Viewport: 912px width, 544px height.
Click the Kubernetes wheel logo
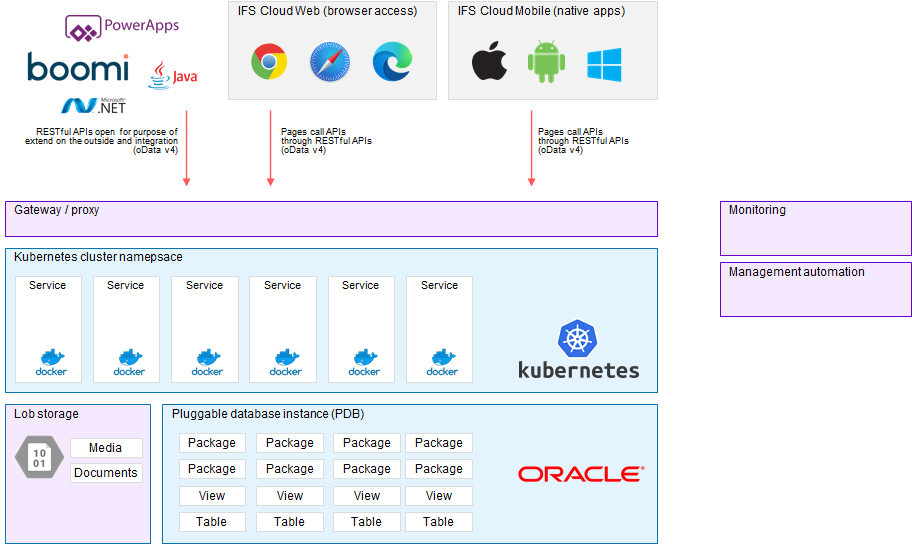[x=578, y=339]
